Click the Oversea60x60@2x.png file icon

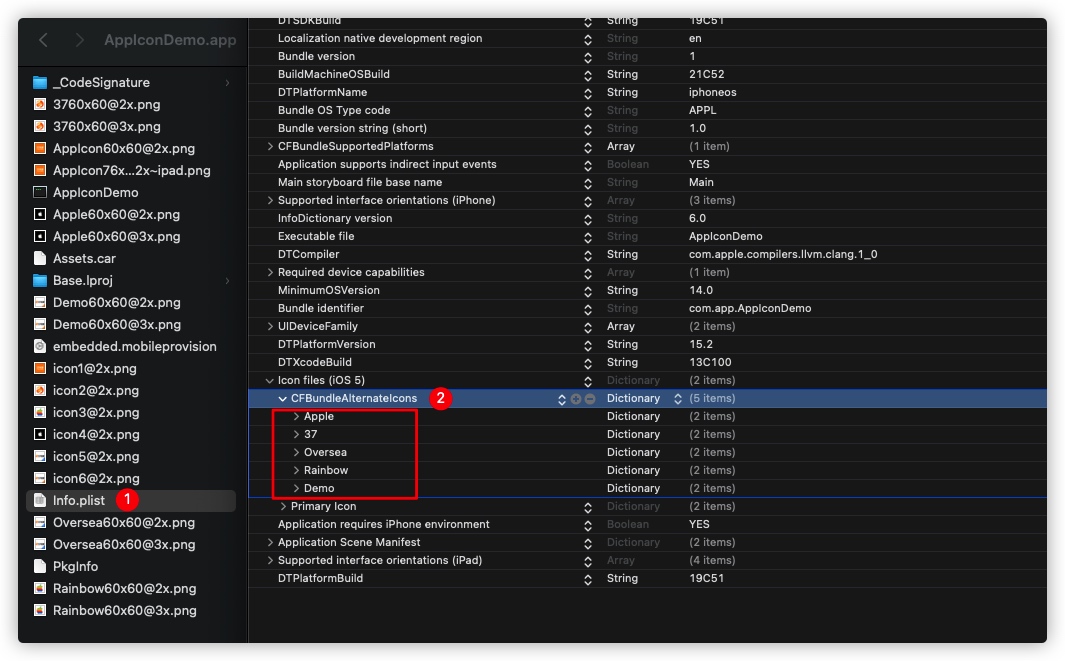(x=40, y=522)
